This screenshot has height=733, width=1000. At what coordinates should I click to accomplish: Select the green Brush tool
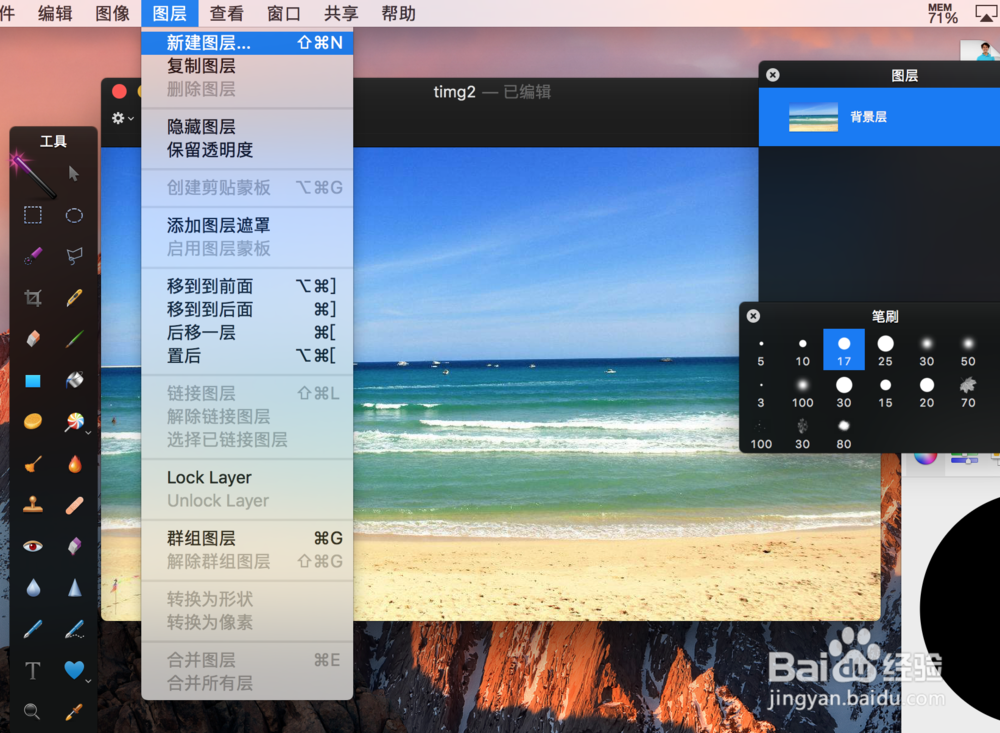(74, 338)
